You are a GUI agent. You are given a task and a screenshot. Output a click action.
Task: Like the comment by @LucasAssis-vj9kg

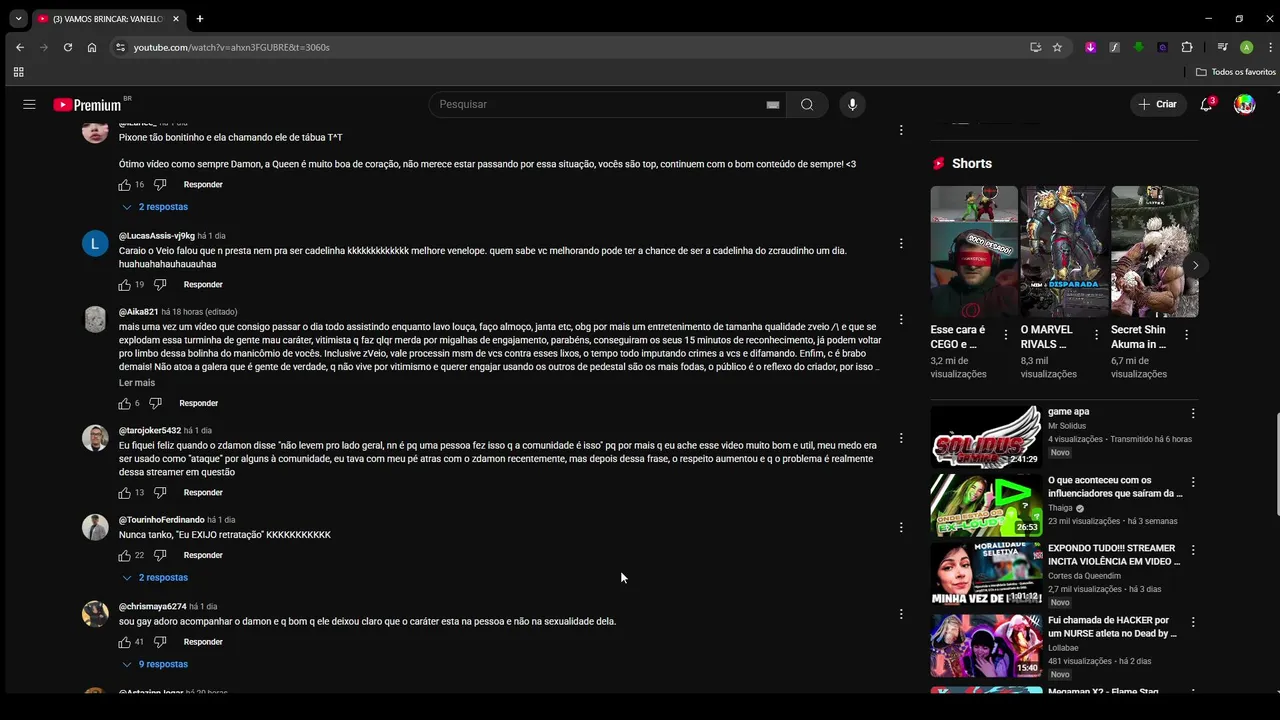point(125,284)
